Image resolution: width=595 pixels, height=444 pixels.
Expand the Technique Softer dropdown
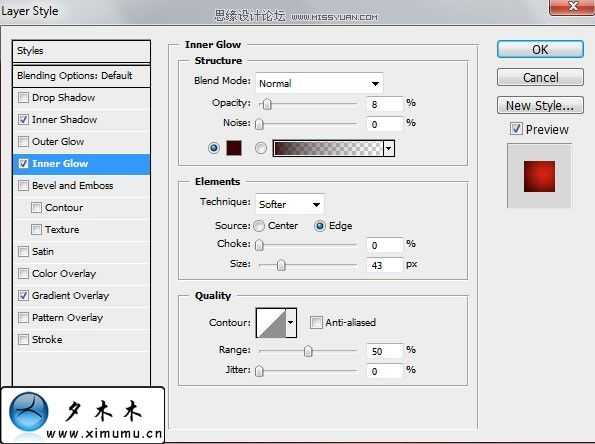pos(290,204)
